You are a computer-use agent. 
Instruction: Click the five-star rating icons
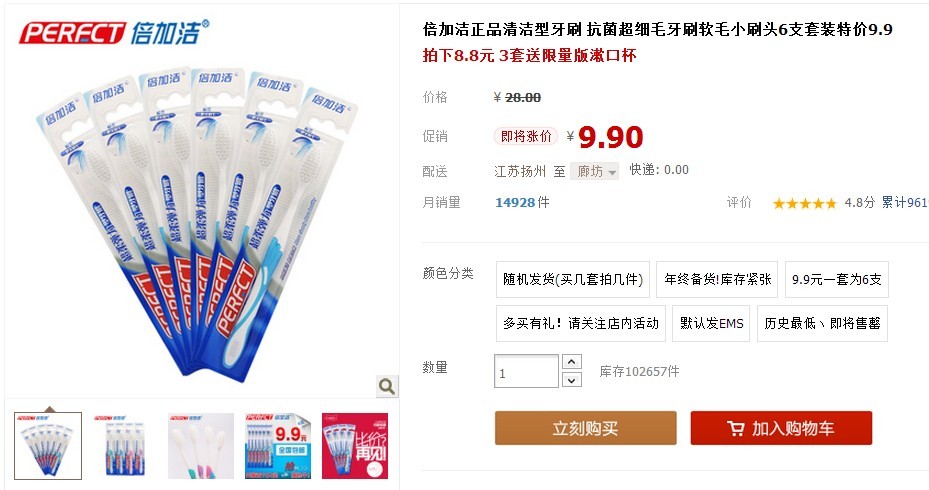[x=804, y=203]
